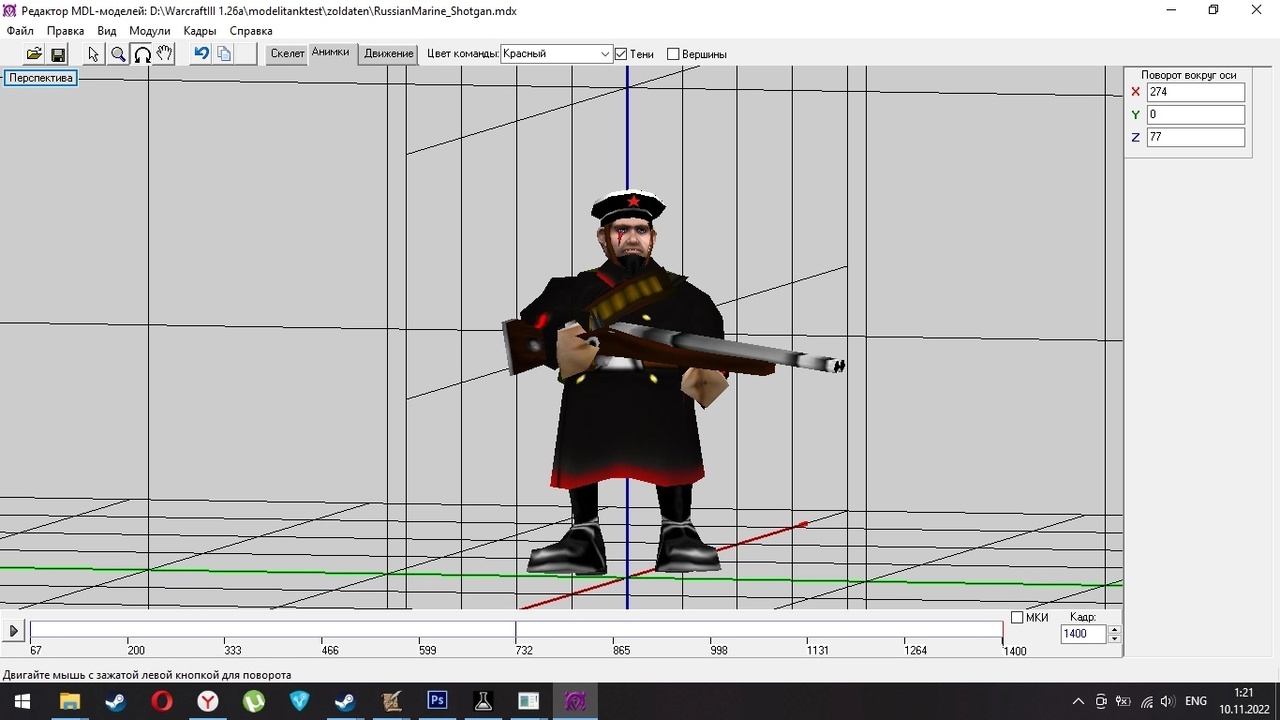
Task: Open network Wi-Fi tray icon
Action: click(x=1146, y=701)
